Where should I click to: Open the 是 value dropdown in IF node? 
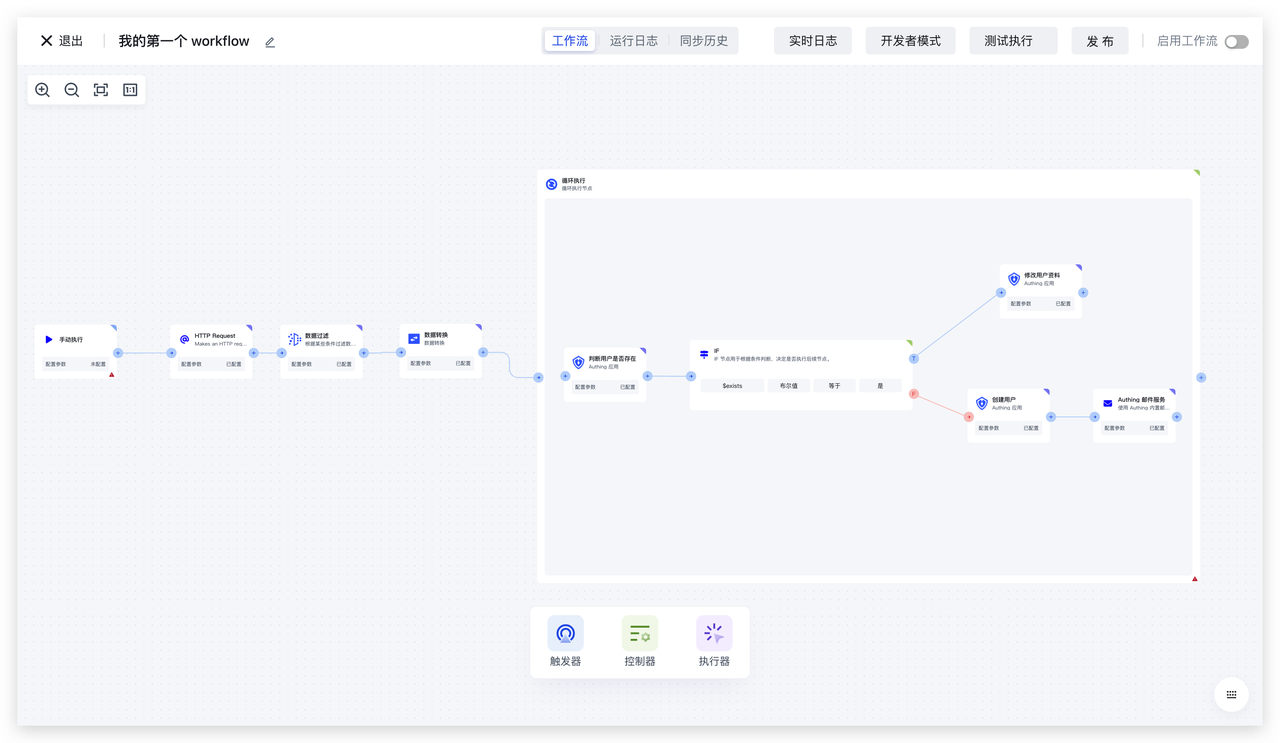pos(880,386)
